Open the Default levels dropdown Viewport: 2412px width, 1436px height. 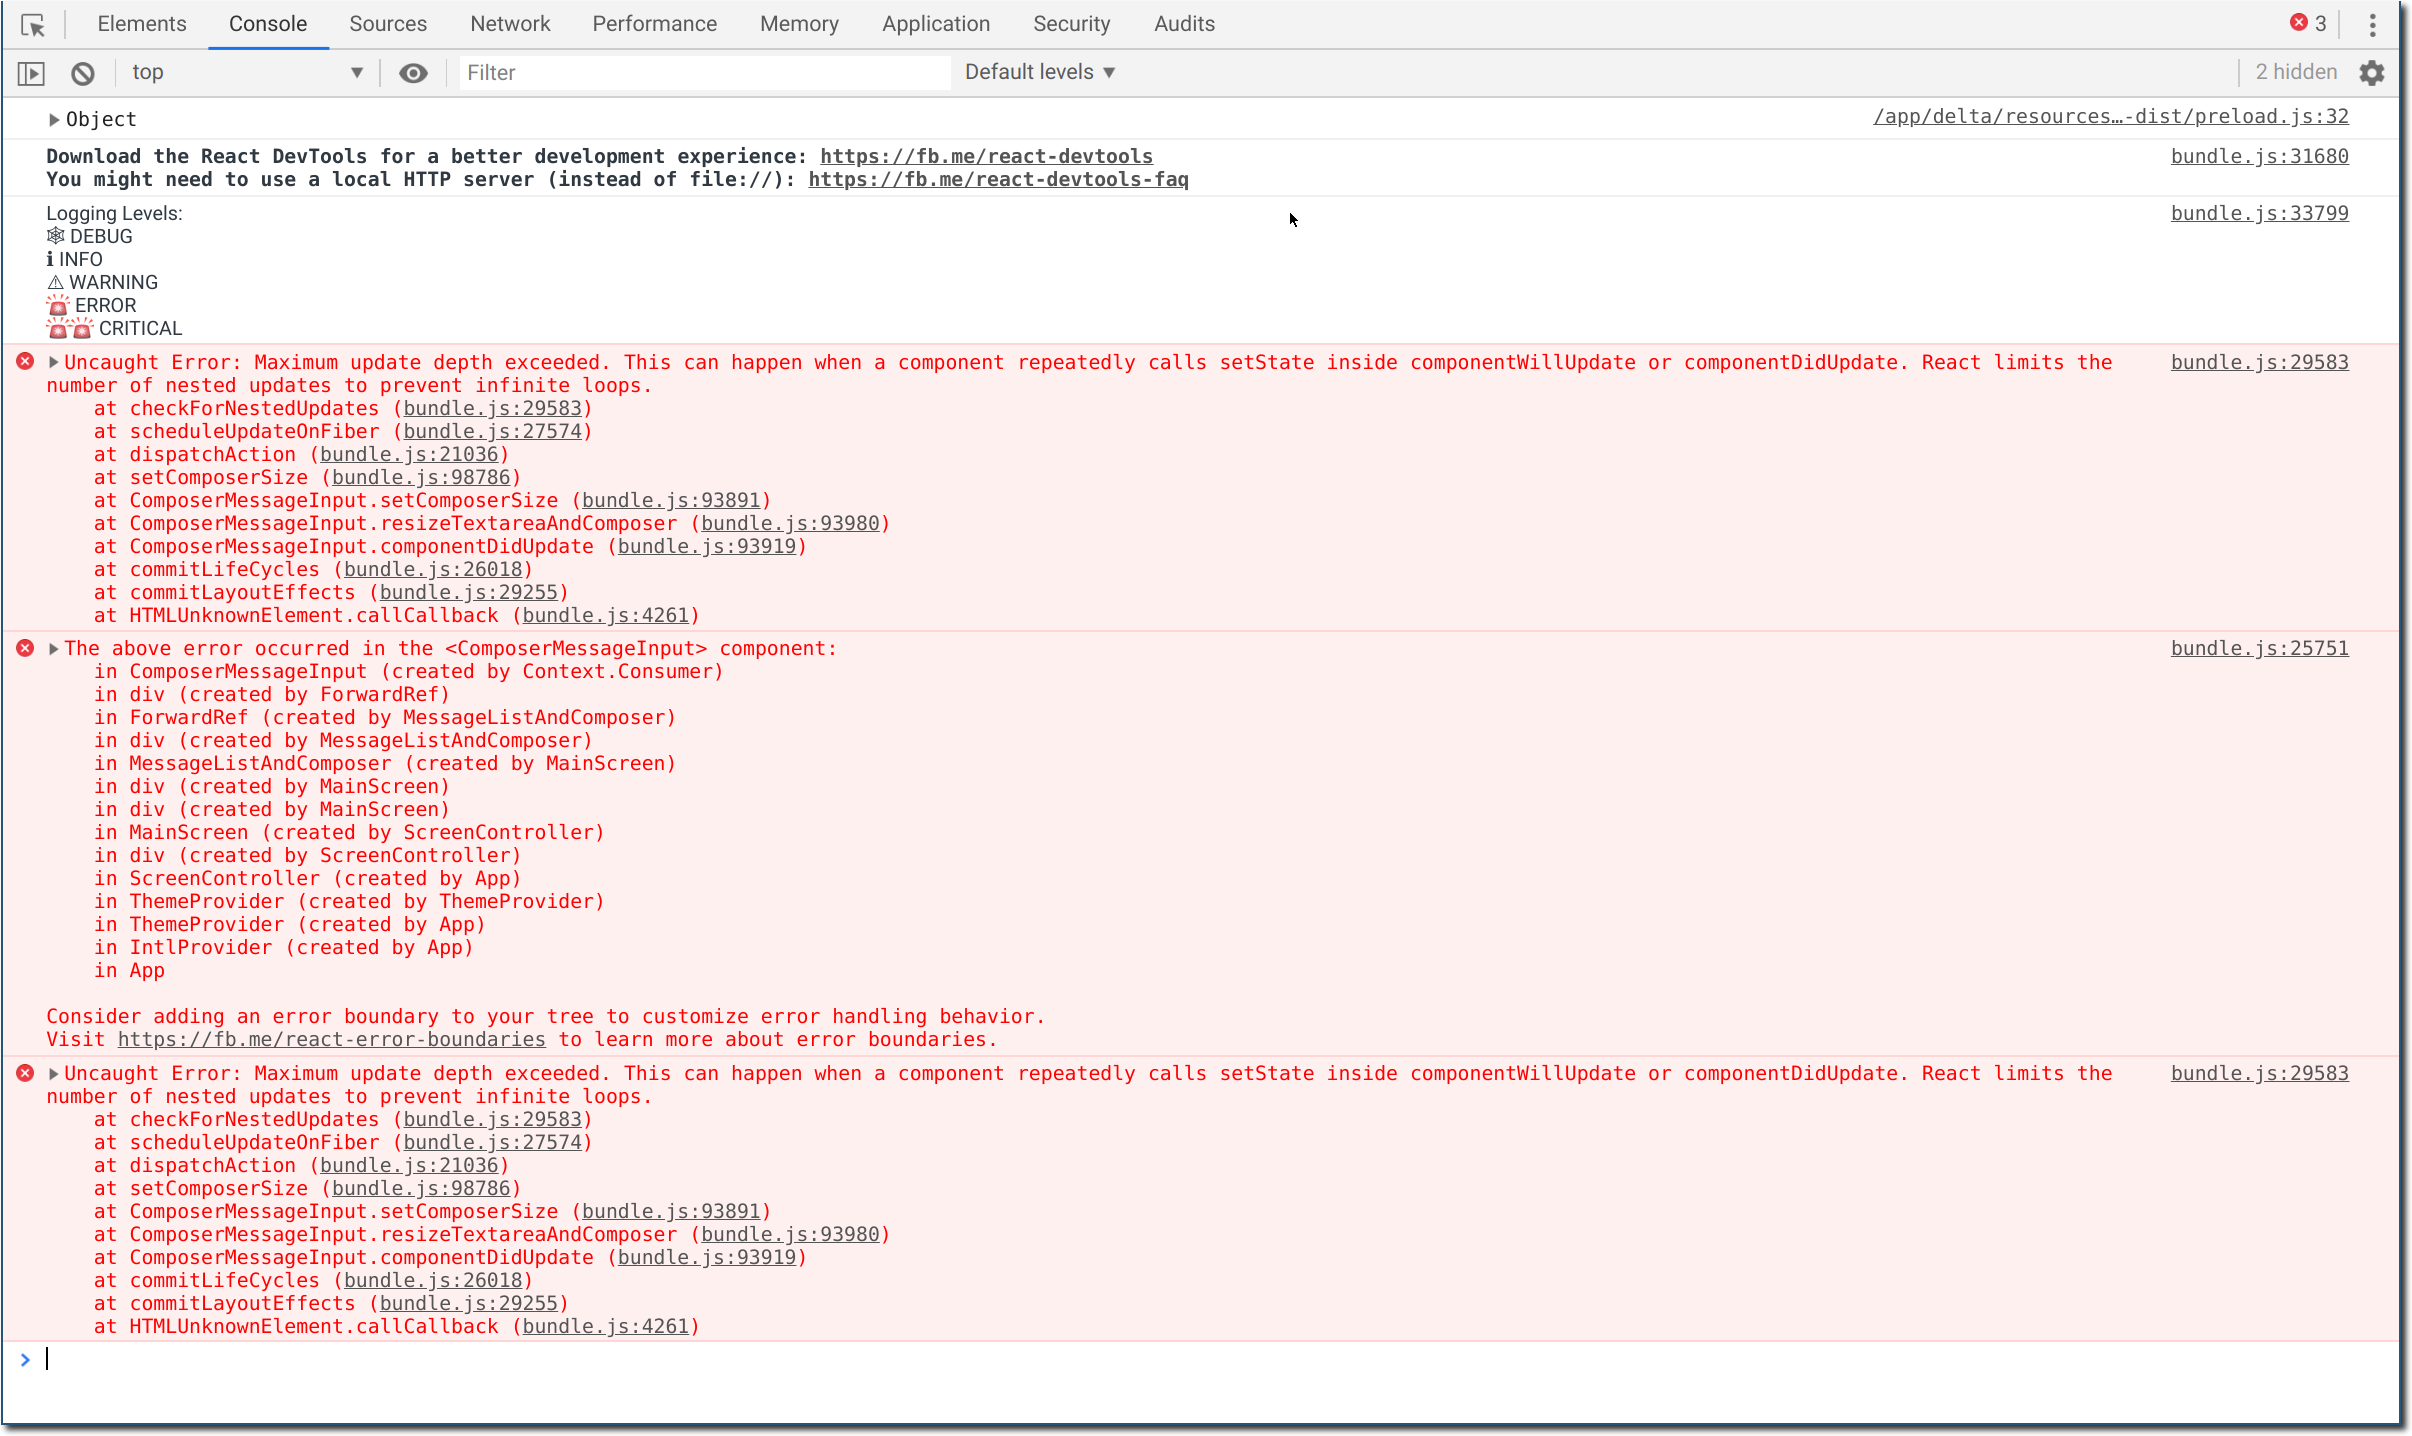(1040, 72)
